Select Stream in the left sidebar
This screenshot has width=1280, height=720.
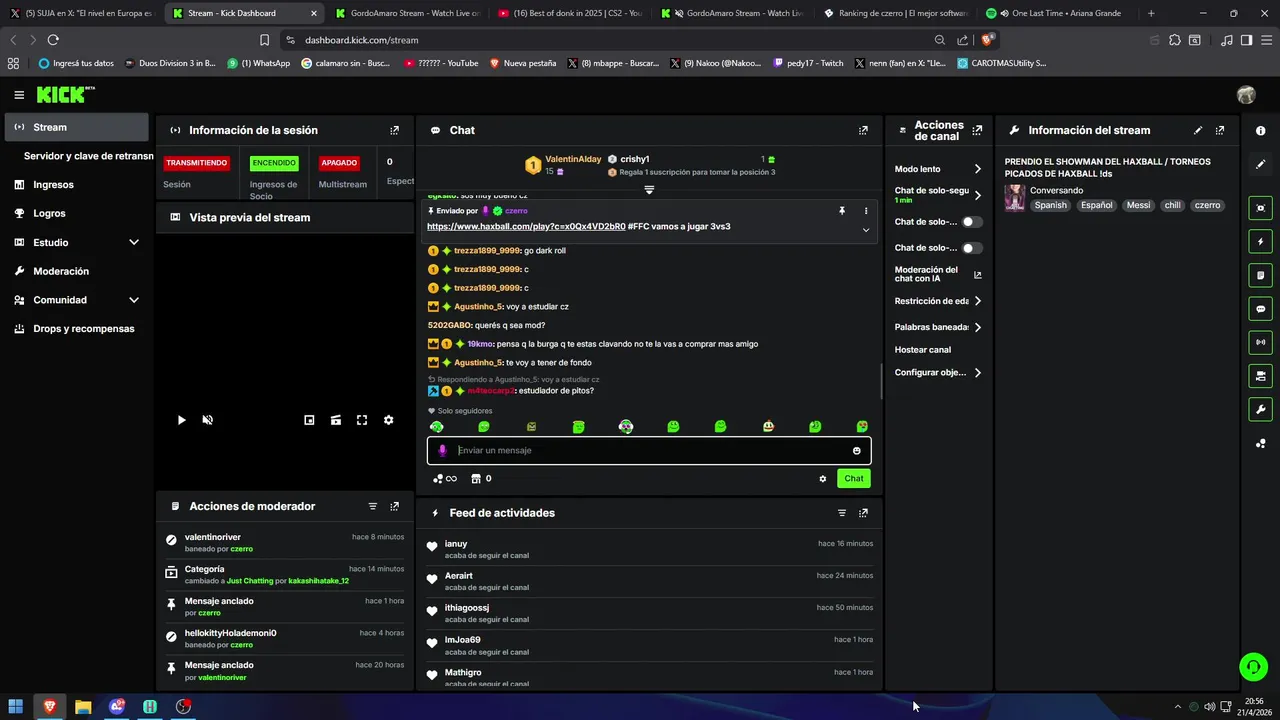(x=76, y=127)
